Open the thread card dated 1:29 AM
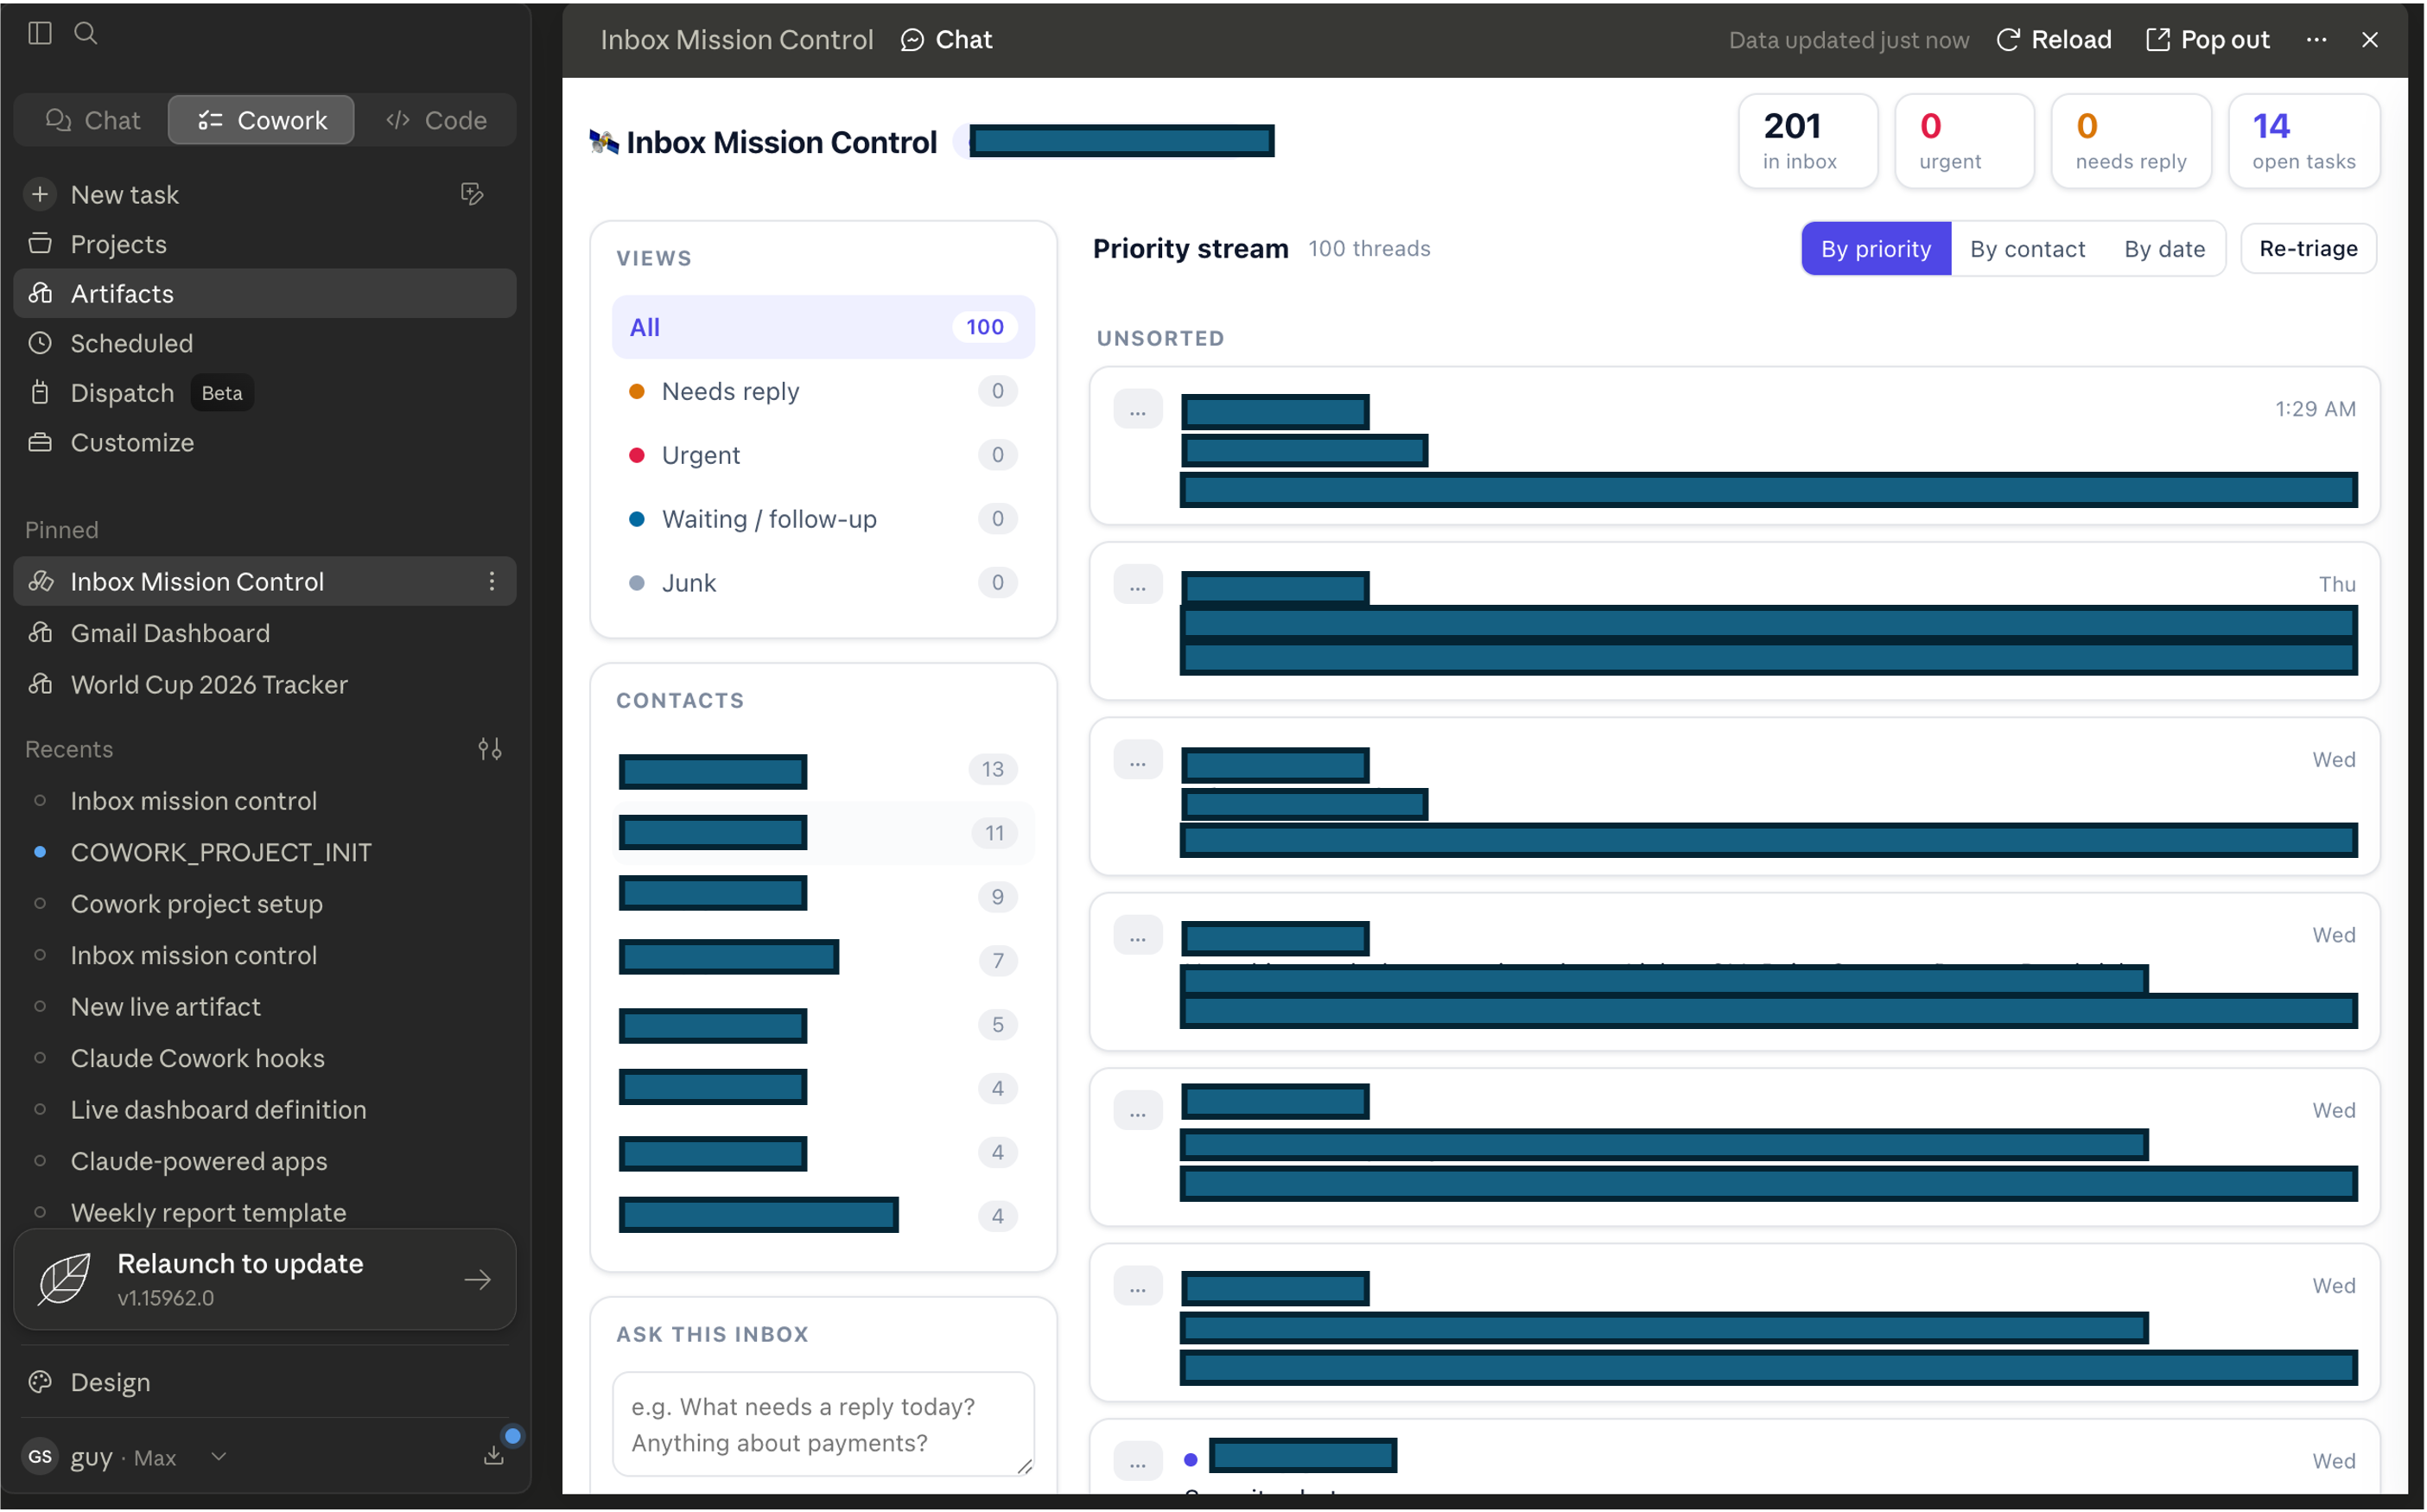Viewport: 2427px width, 1512px height. (x=1735, y=446)
